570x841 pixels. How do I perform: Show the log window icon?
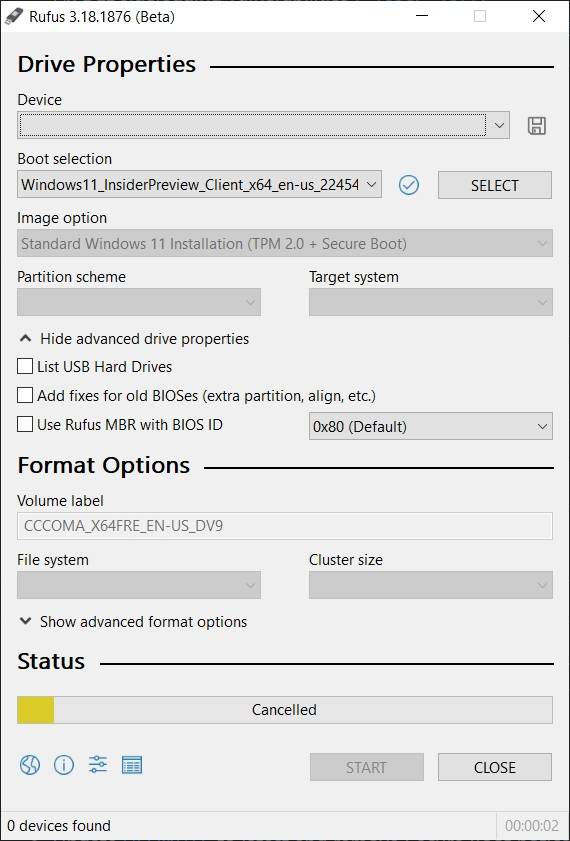pos(132,765)
